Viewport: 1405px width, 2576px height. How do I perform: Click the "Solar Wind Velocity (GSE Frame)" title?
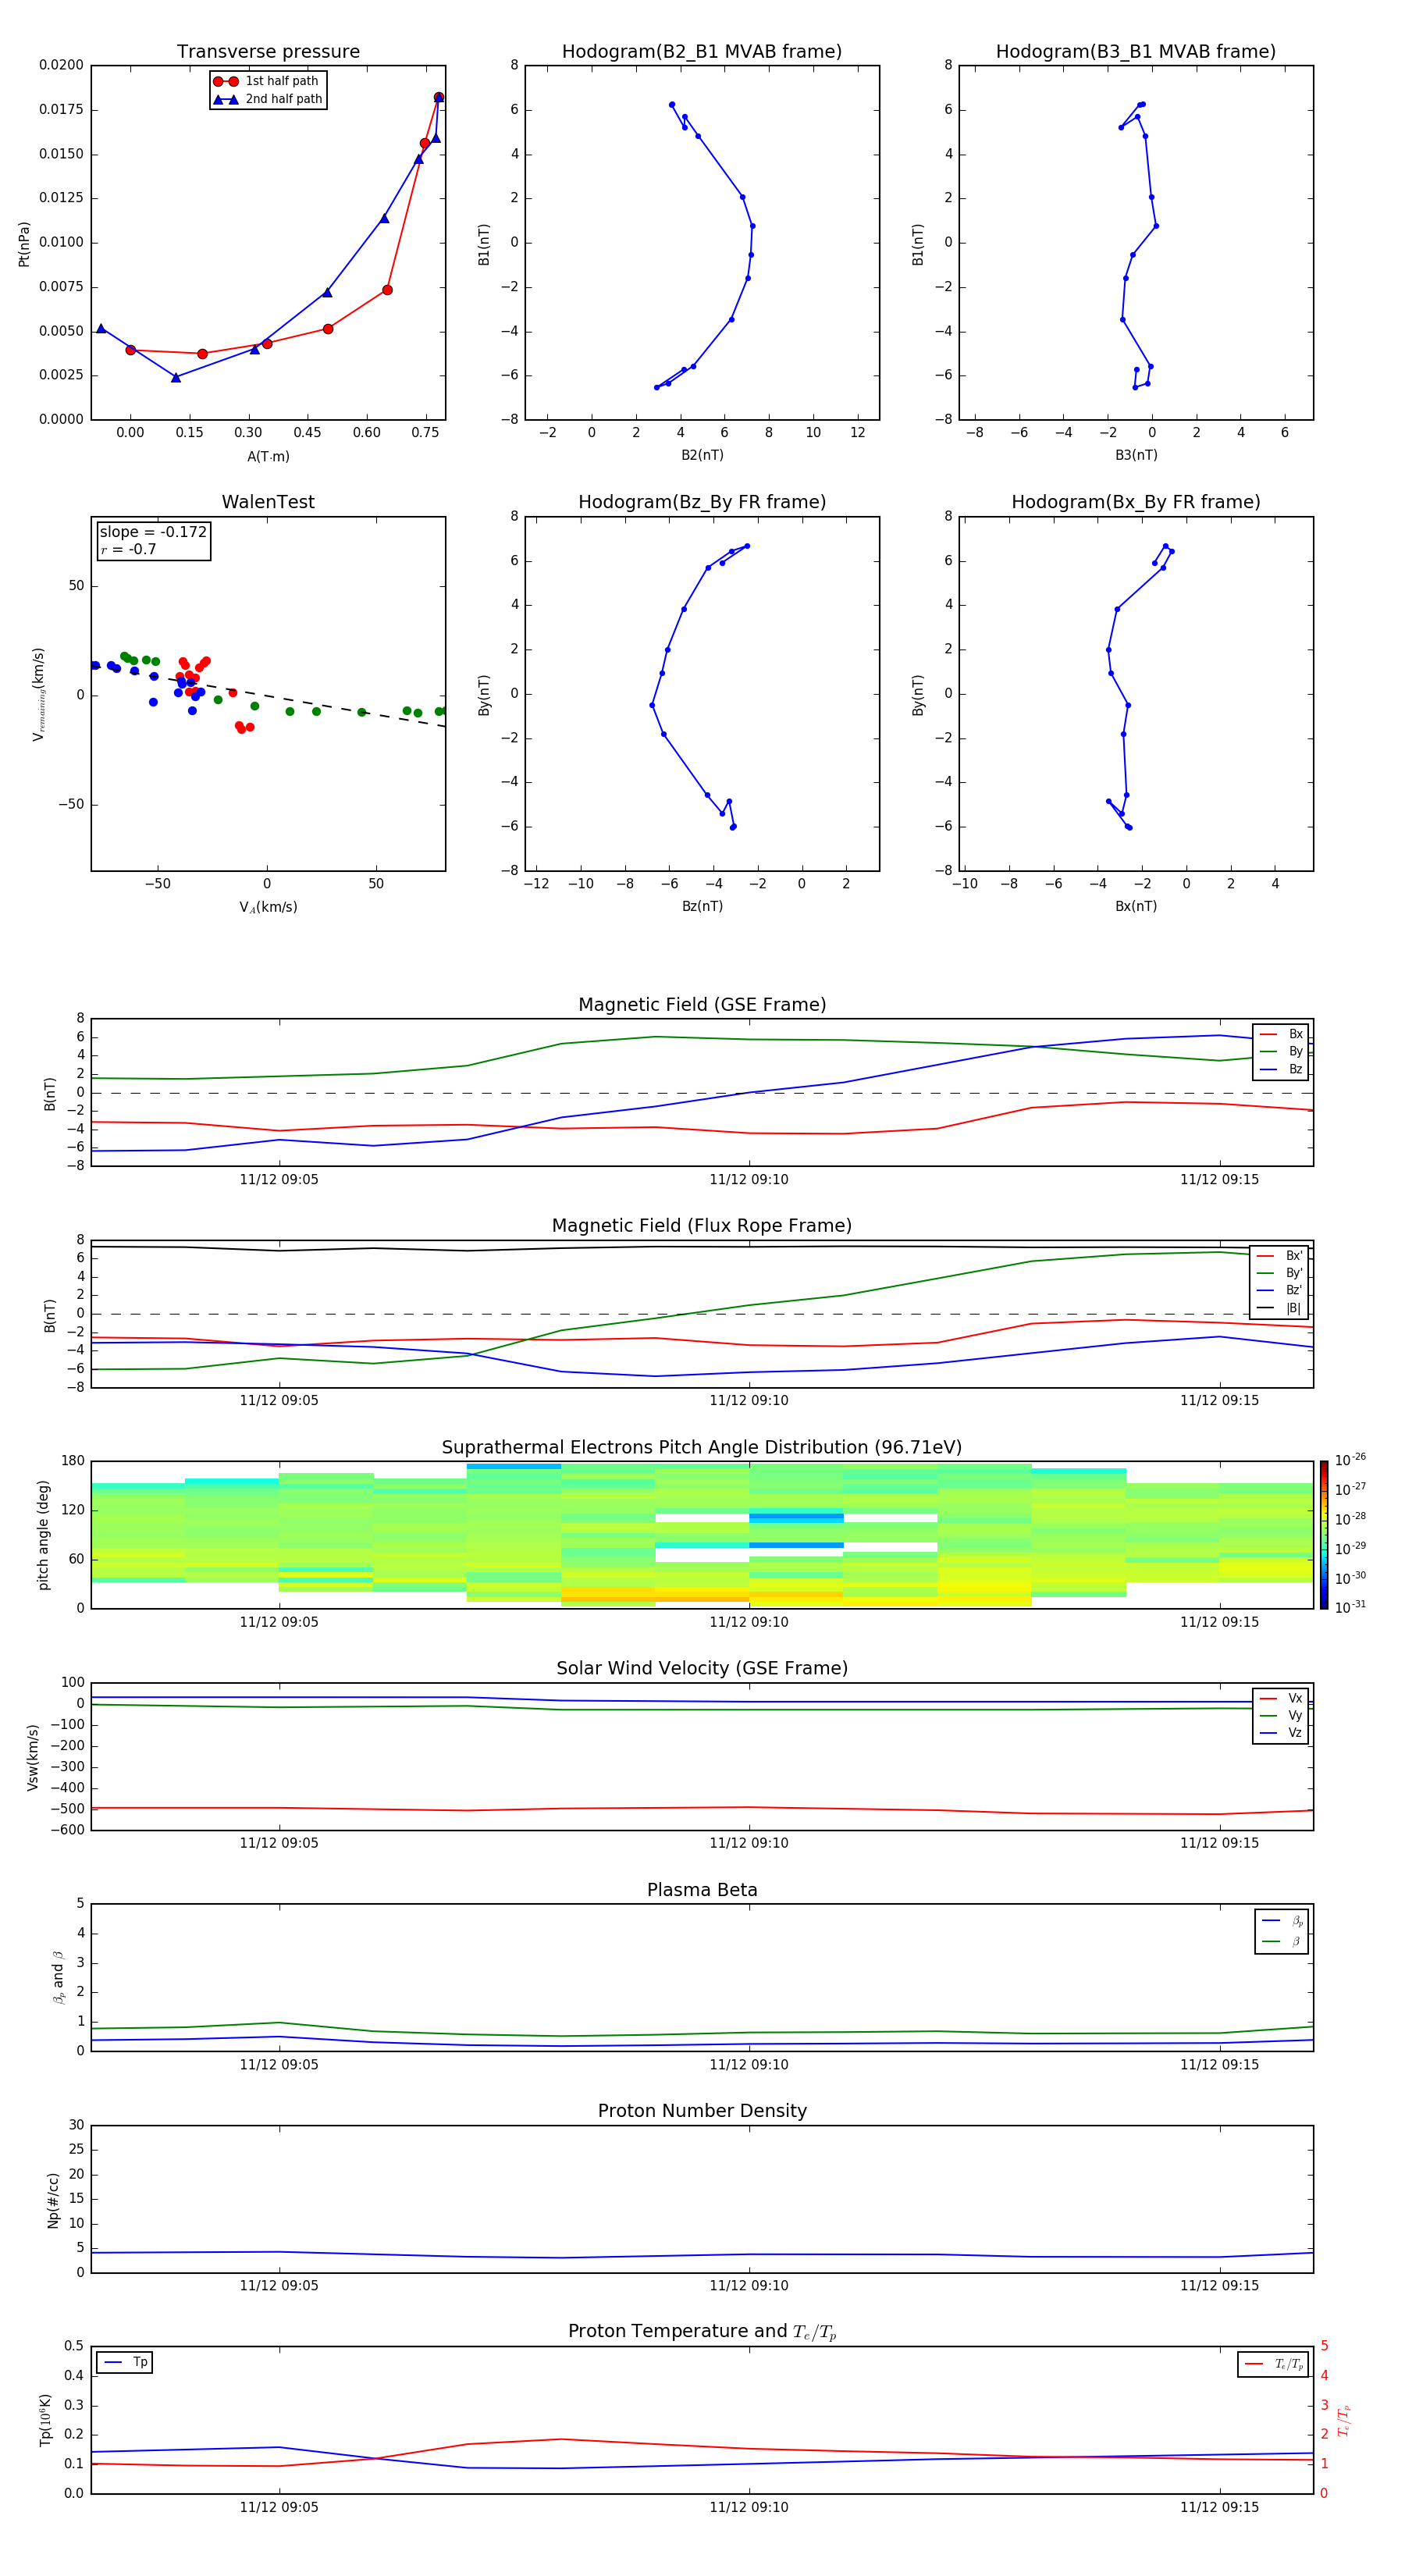tap(702, 1669)
